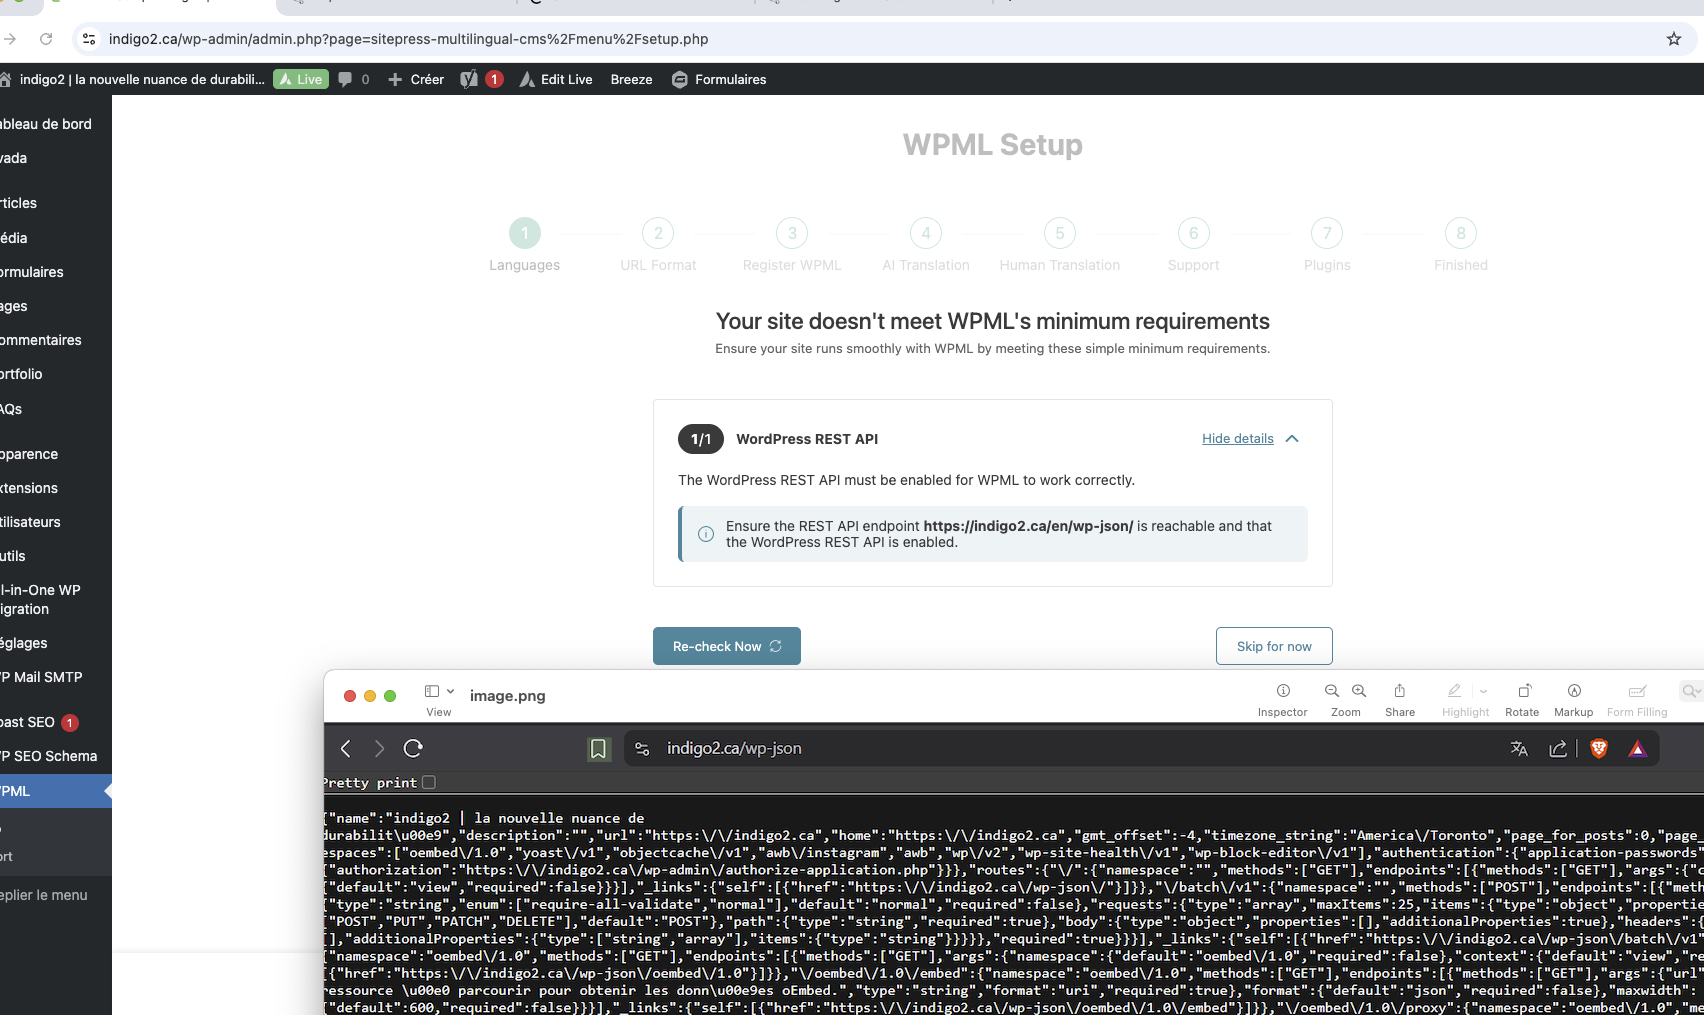Click the Yoast SEO icon in admin bar
The image size is (1704, 1015).
(x=469, y=79)
